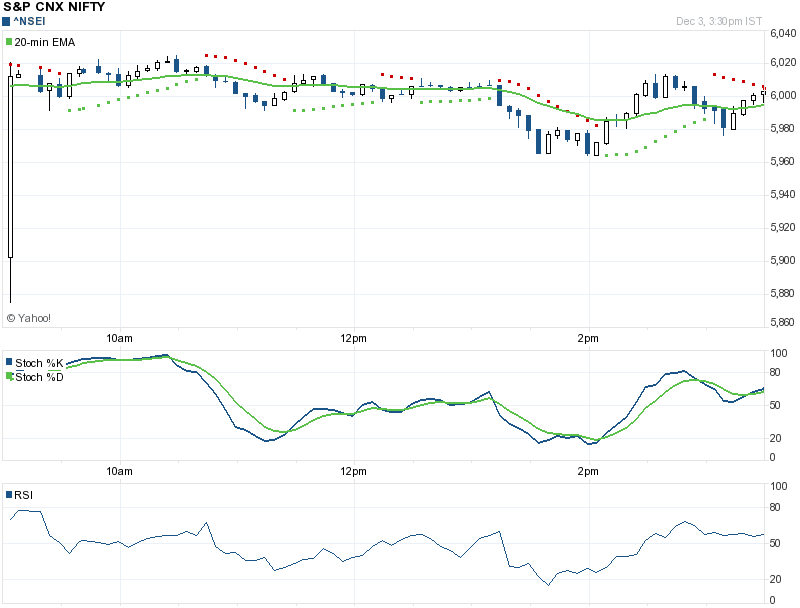800x608 pixels.
Task: Click the 2pm label under Stochastic chart
Action: [588, 471]
